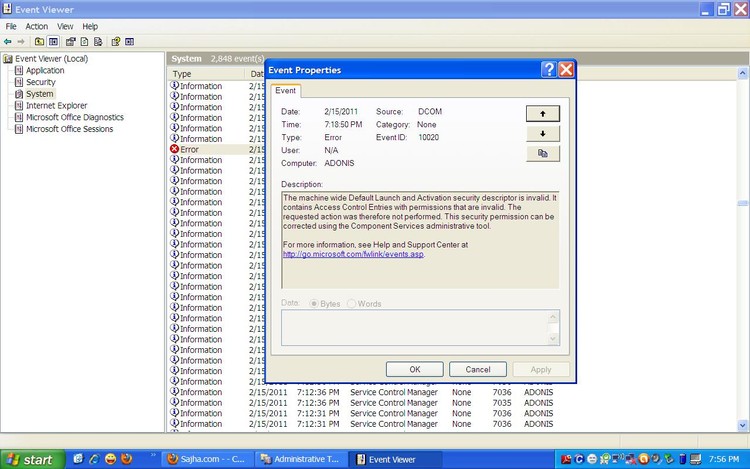750x469 pixels.
Task: Copy event details to the clipboard
Action: 542,153
